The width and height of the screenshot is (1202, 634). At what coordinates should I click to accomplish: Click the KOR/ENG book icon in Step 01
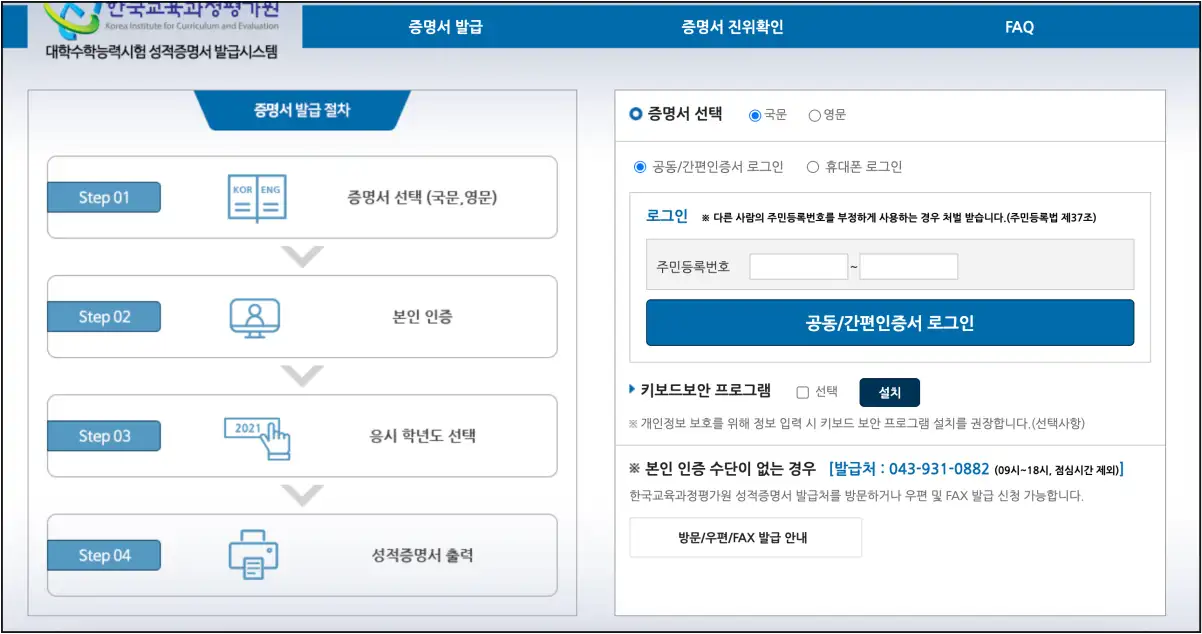pos(257,198)
